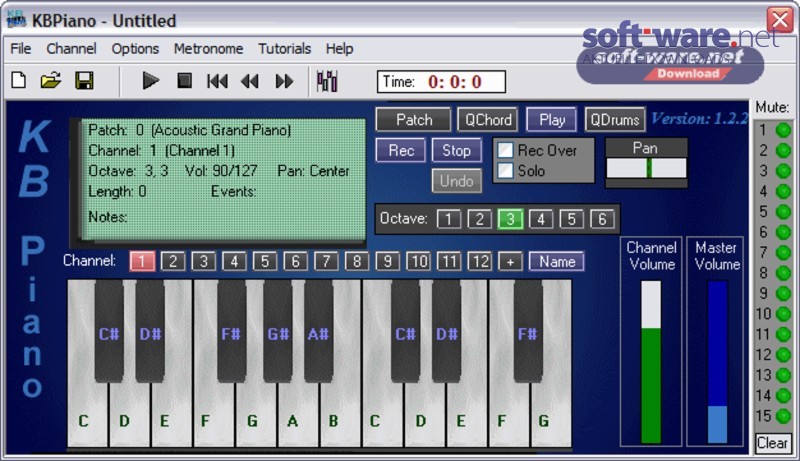Select Octave 5
Viewport: 800px width, 461px height.
571,219
